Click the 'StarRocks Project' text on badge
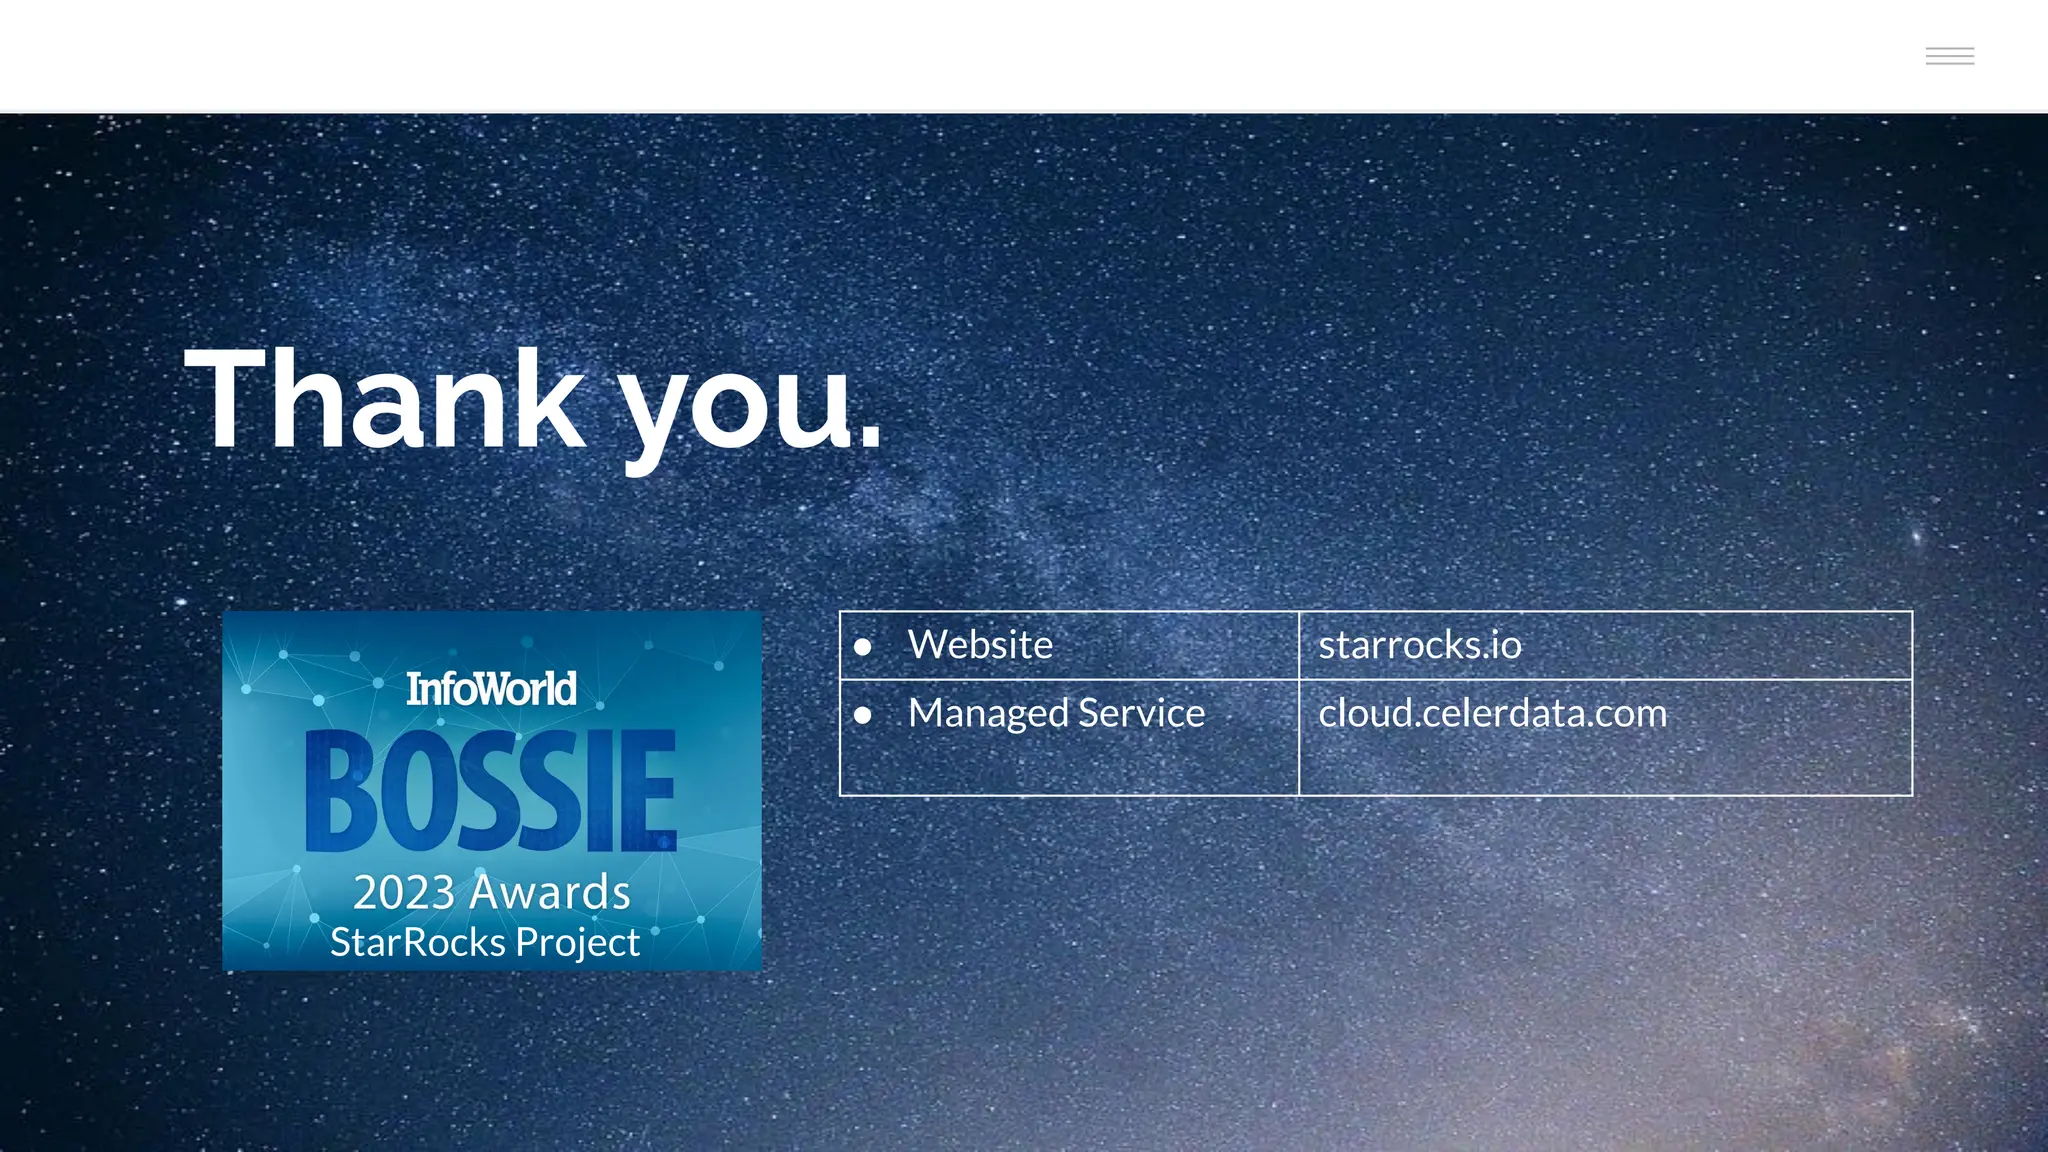The width and height of the screenshot is (2048, 1152). (x=485, y=943)
